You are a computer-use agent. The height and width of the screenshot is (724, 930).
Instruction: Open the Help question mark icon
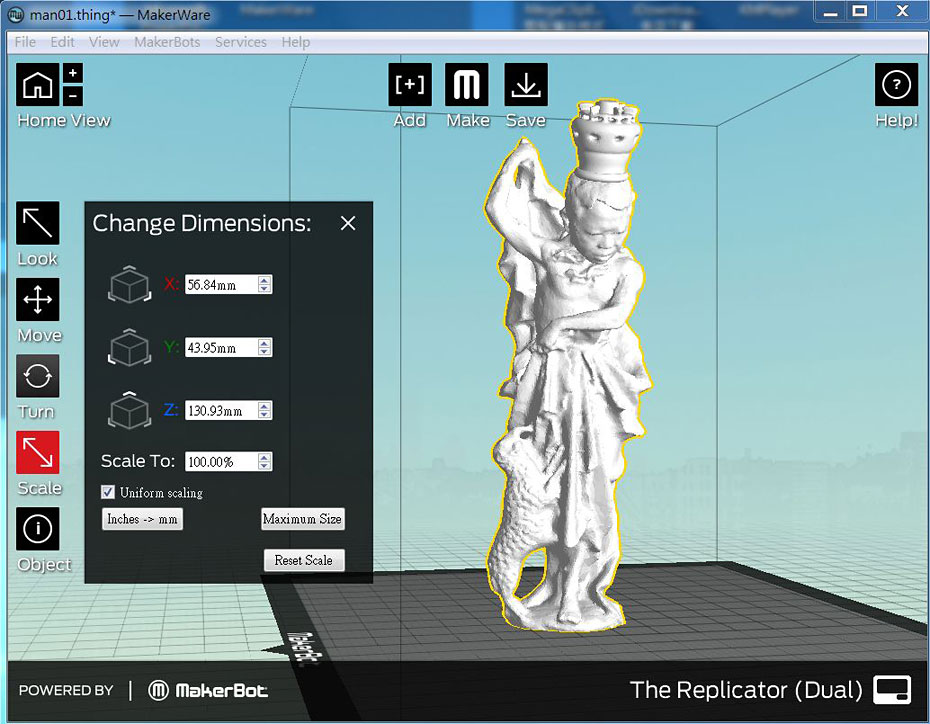click(x=896, y=85)
